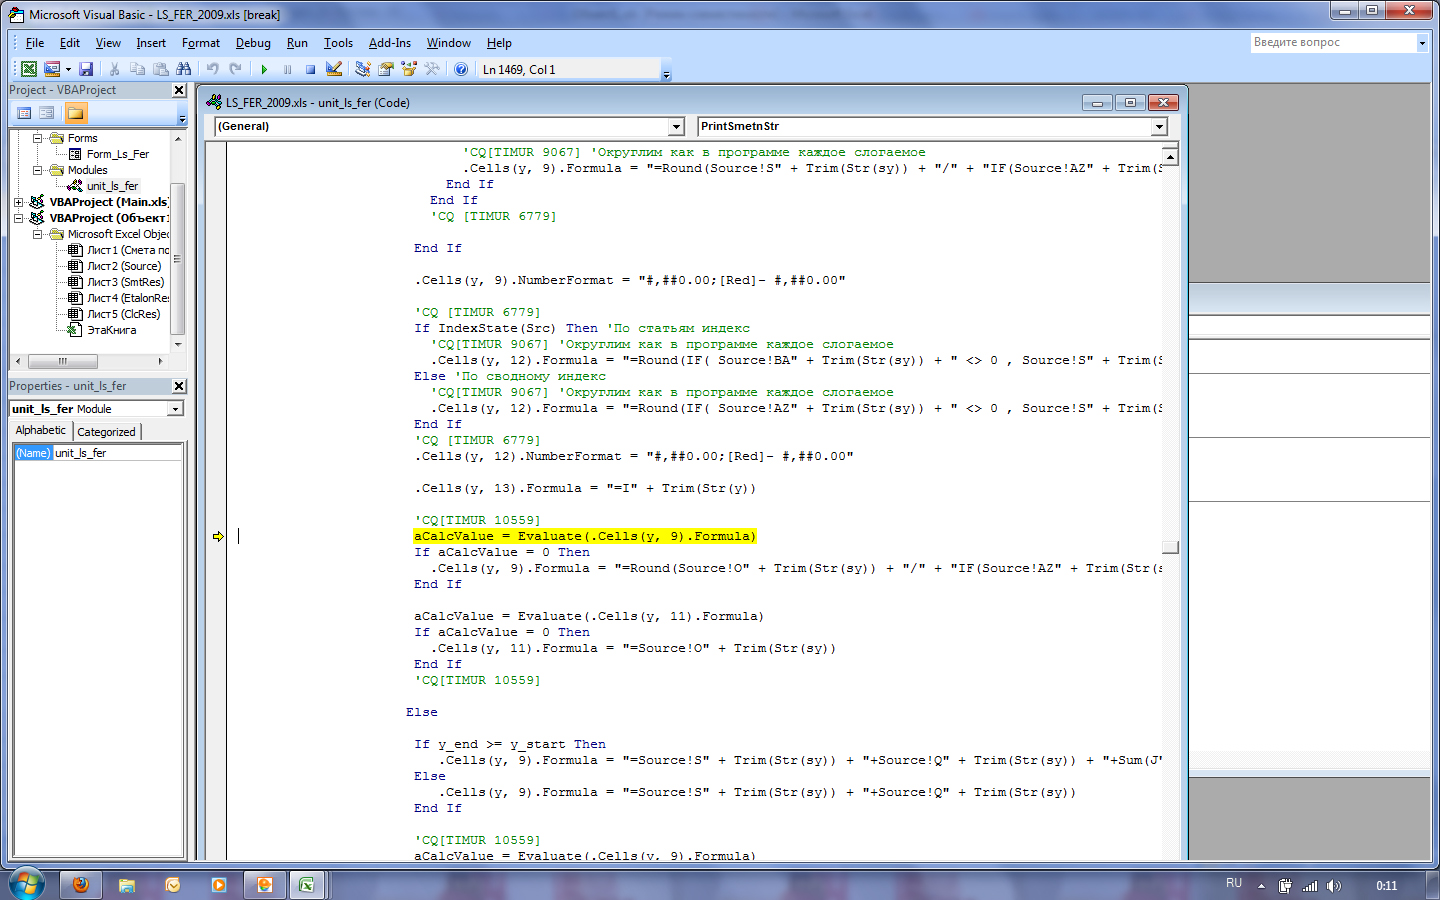The width and height of the screenshot is (1440, 900).
Task: Collapse the Forms folder node
Action: (38, 138)
